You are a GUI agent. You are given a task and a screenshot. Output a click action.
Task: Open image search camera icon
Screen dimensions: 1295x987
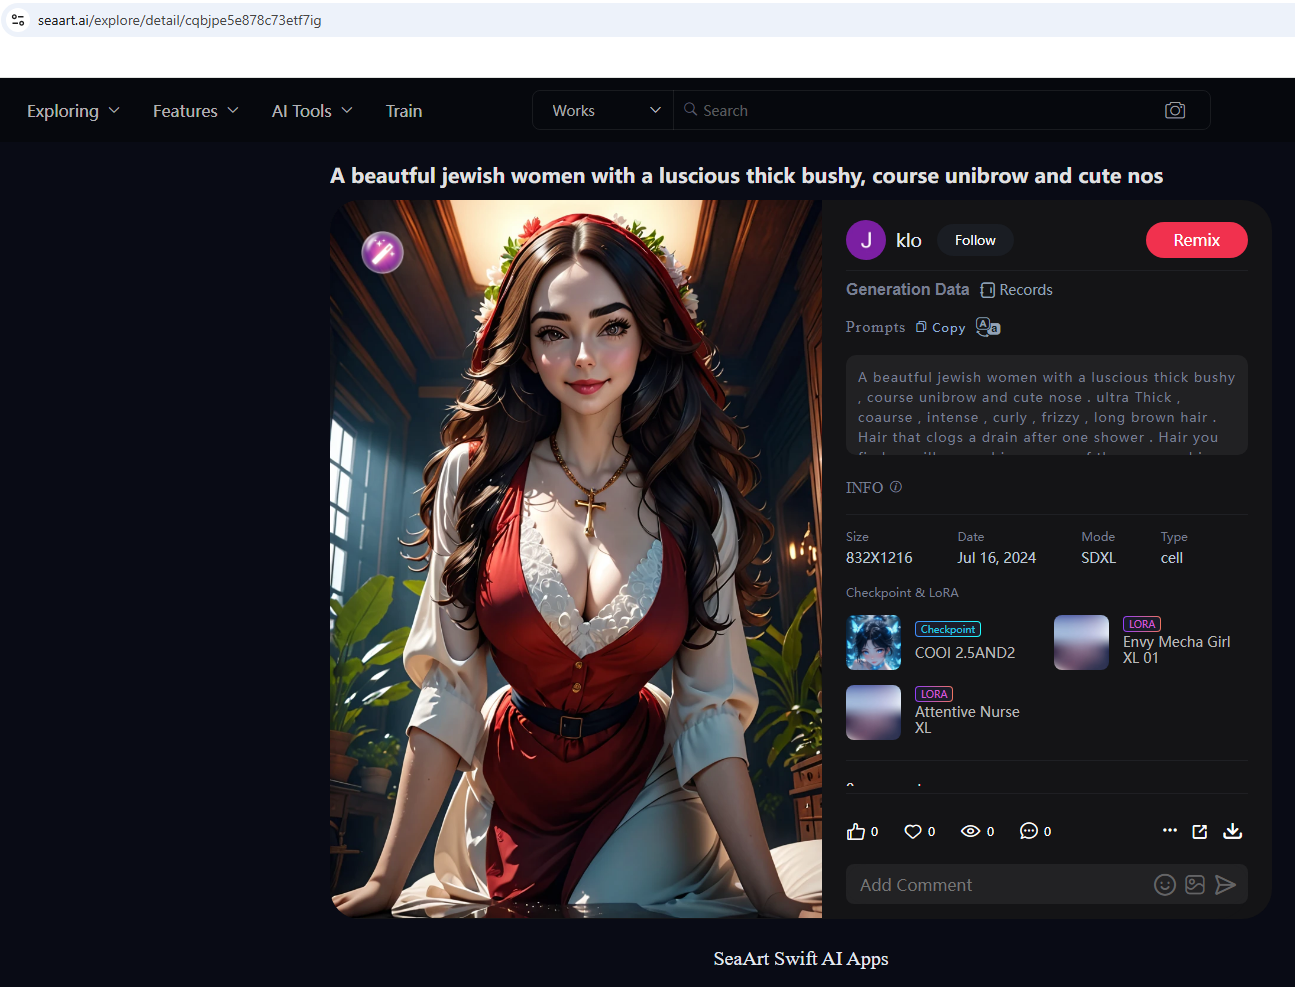1175,110
